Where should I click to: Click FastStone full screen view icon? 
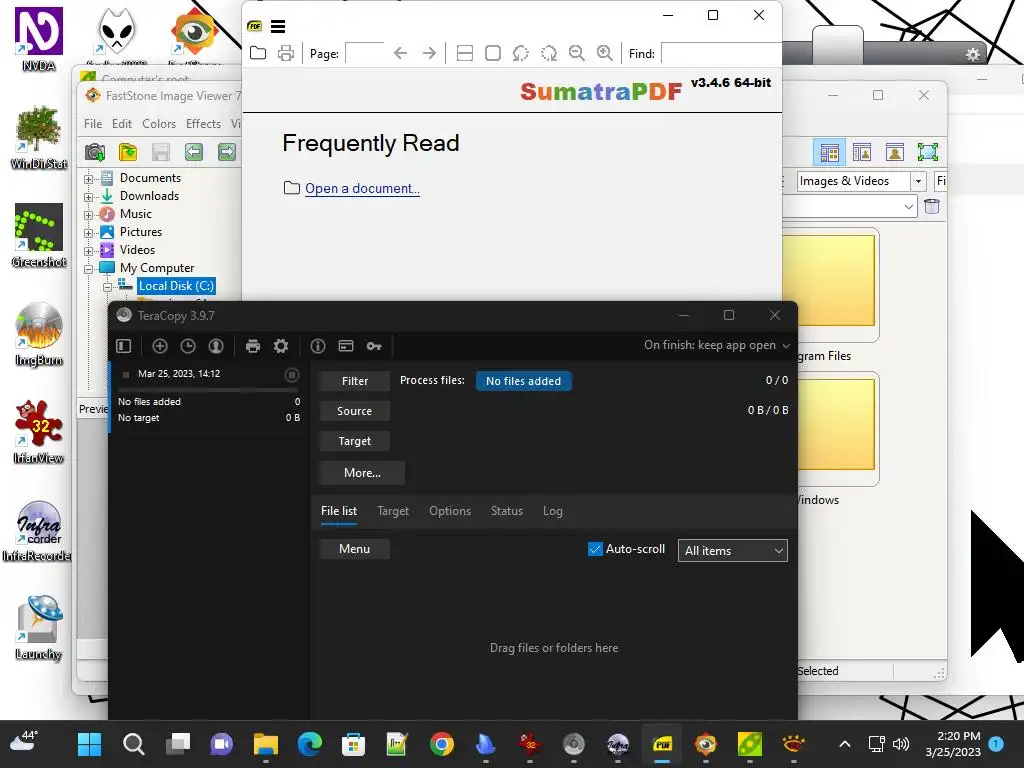(x=927, y=152)
